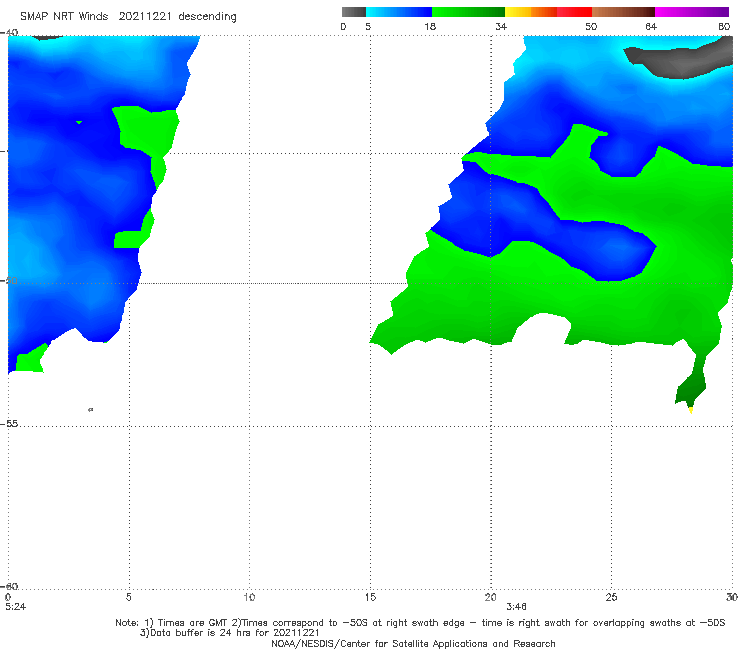
Task: Click the latitude label "-60"
Action: pos(9,586)
